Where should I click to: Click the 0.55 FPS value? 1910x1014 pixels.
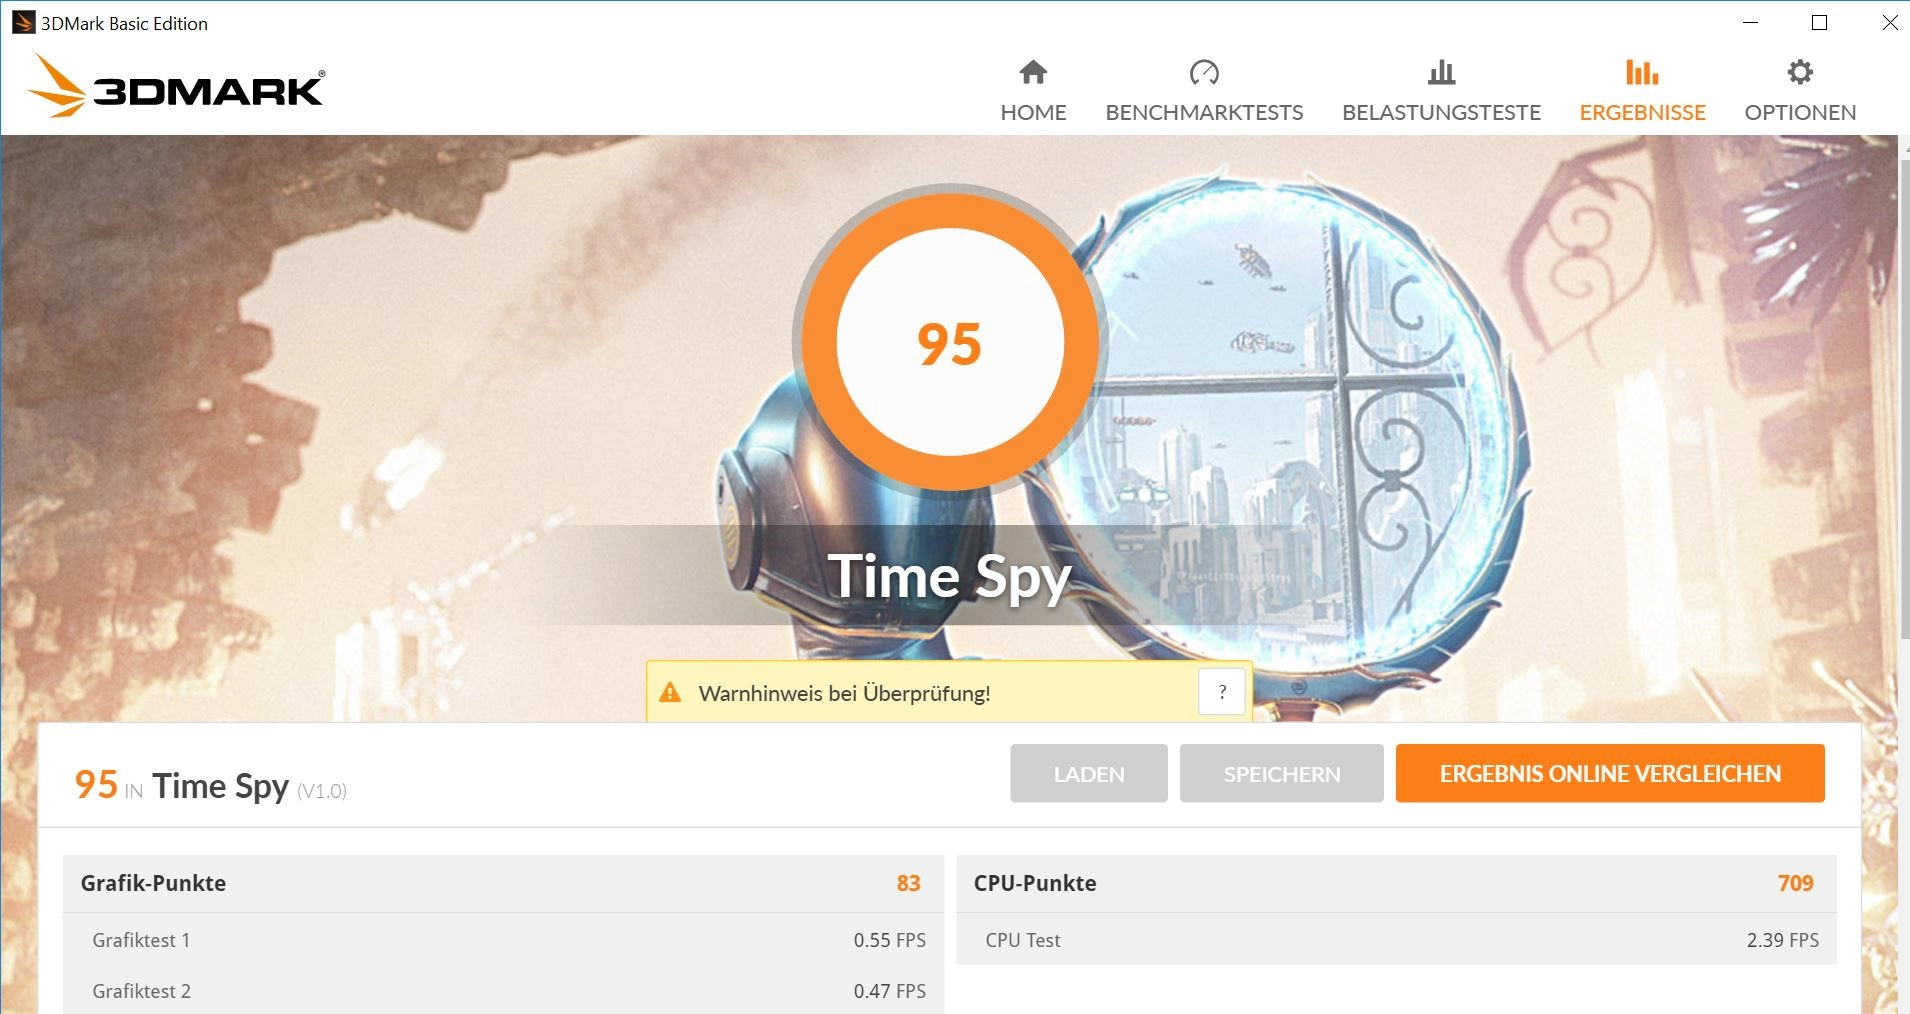(889, 940)
